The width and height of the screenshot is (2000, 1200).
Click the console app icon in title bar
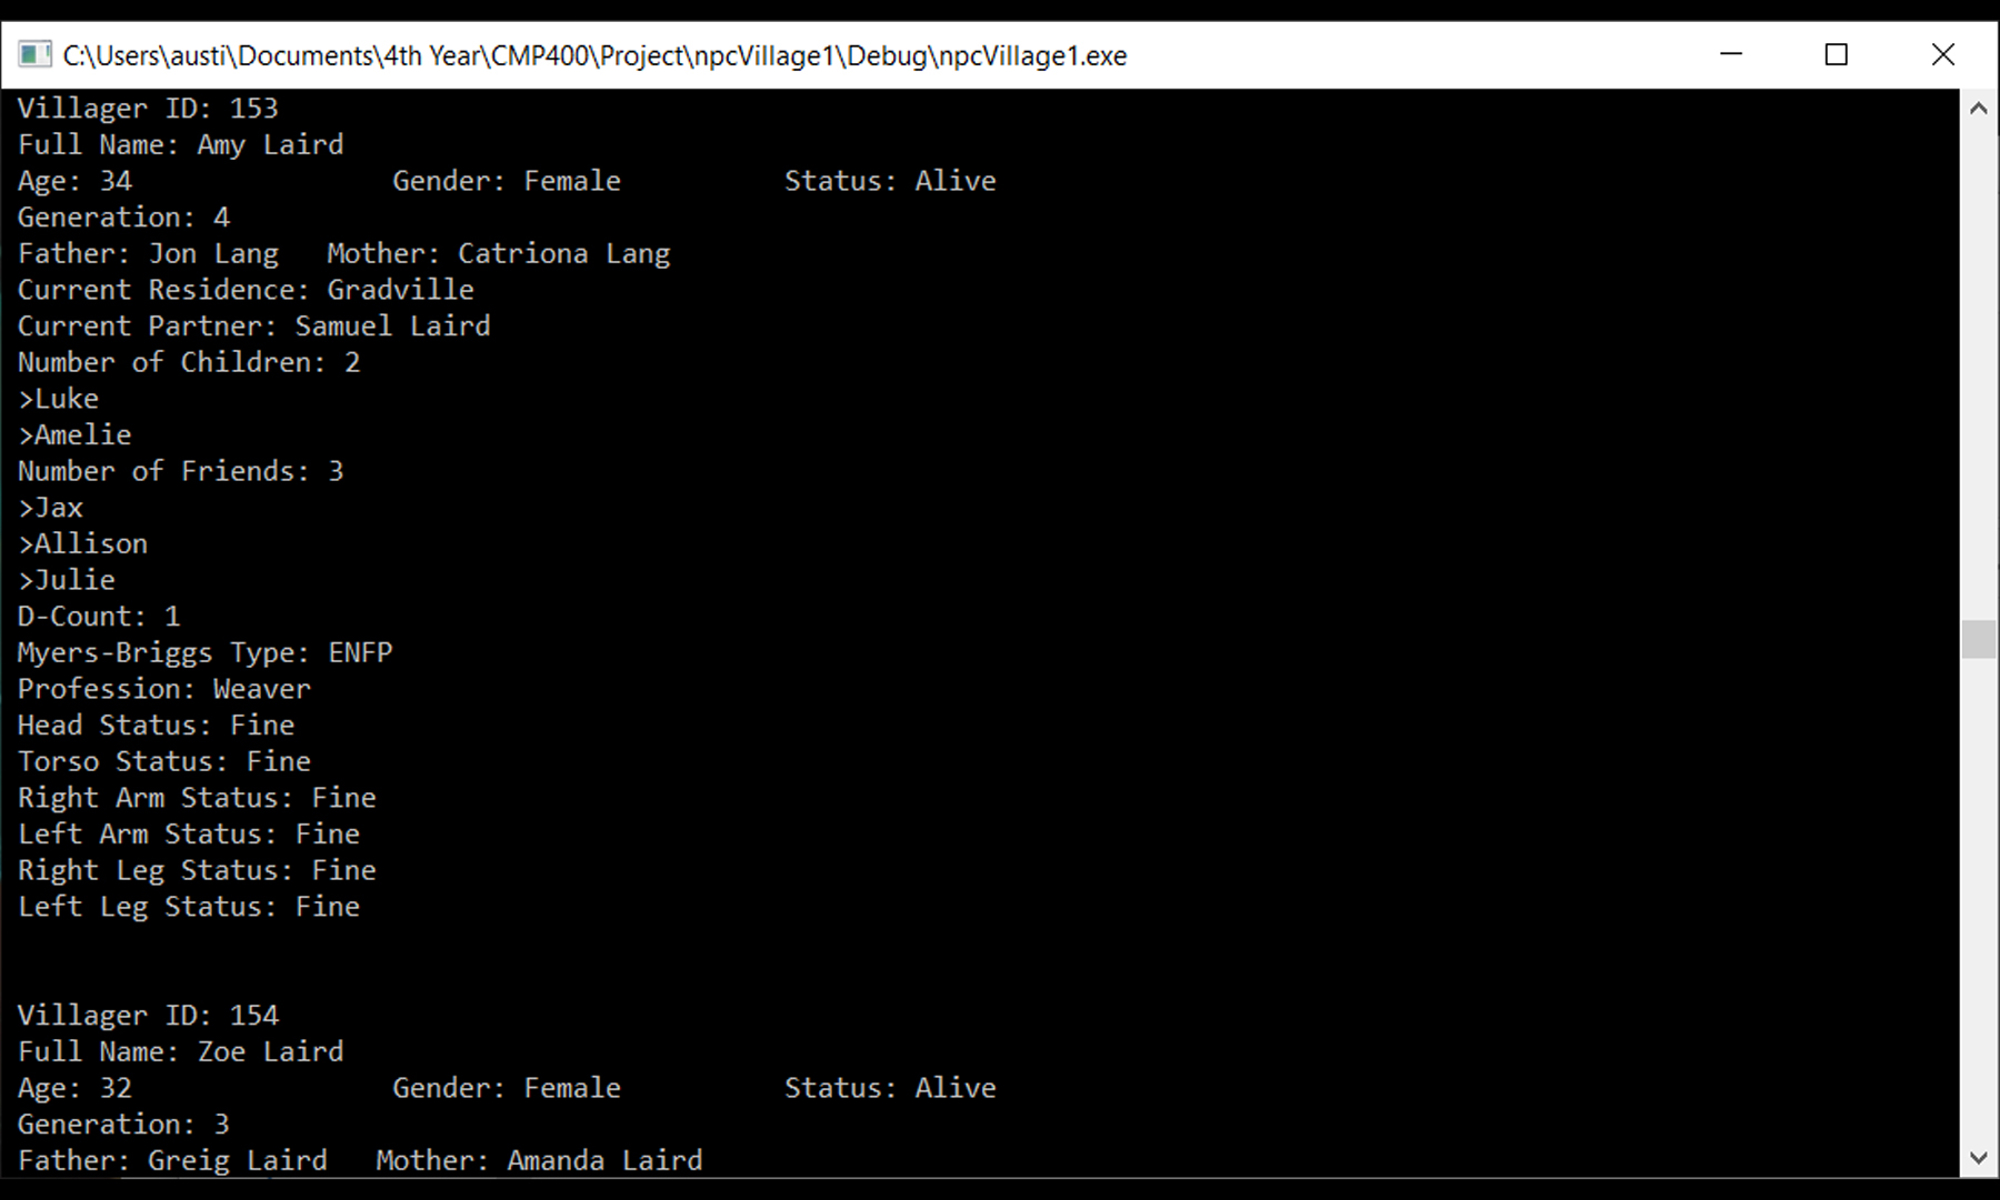coord(35,54)
